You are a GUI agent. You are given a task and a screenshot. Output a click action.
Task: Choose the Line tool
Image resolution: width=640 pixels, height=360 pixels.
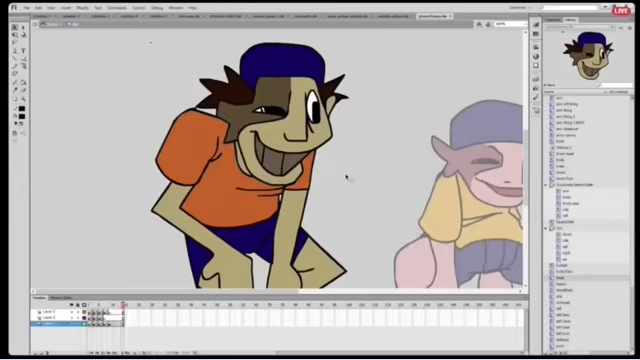(15, 58)
